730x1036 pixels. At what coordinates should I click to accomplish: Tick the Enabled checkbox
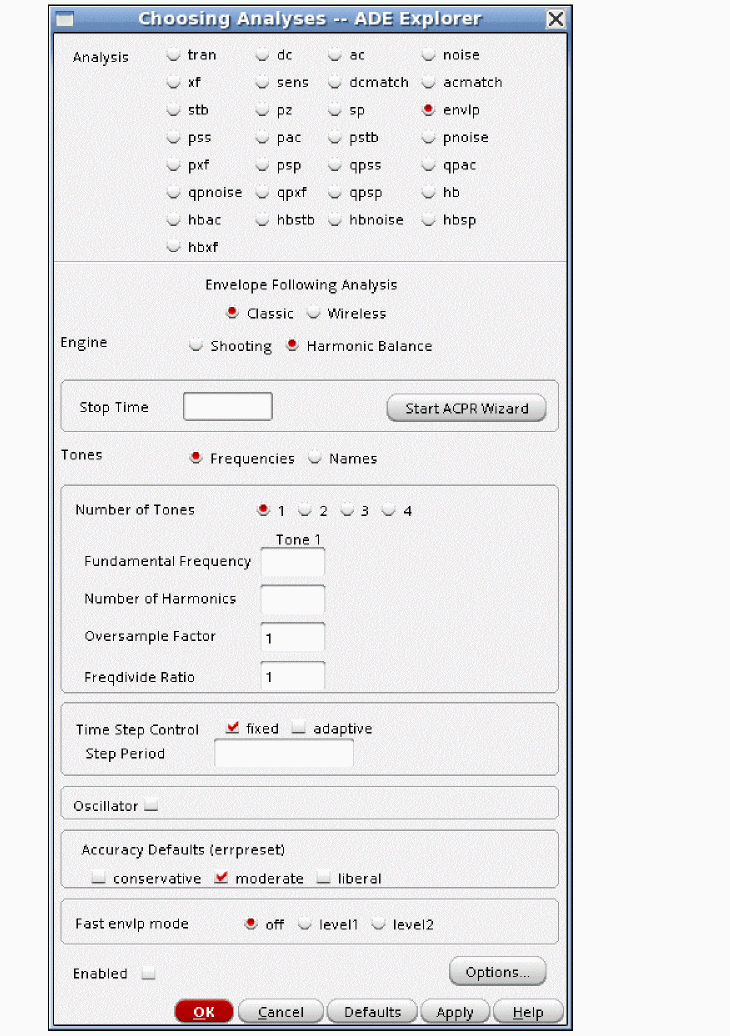tap(148, 973)
